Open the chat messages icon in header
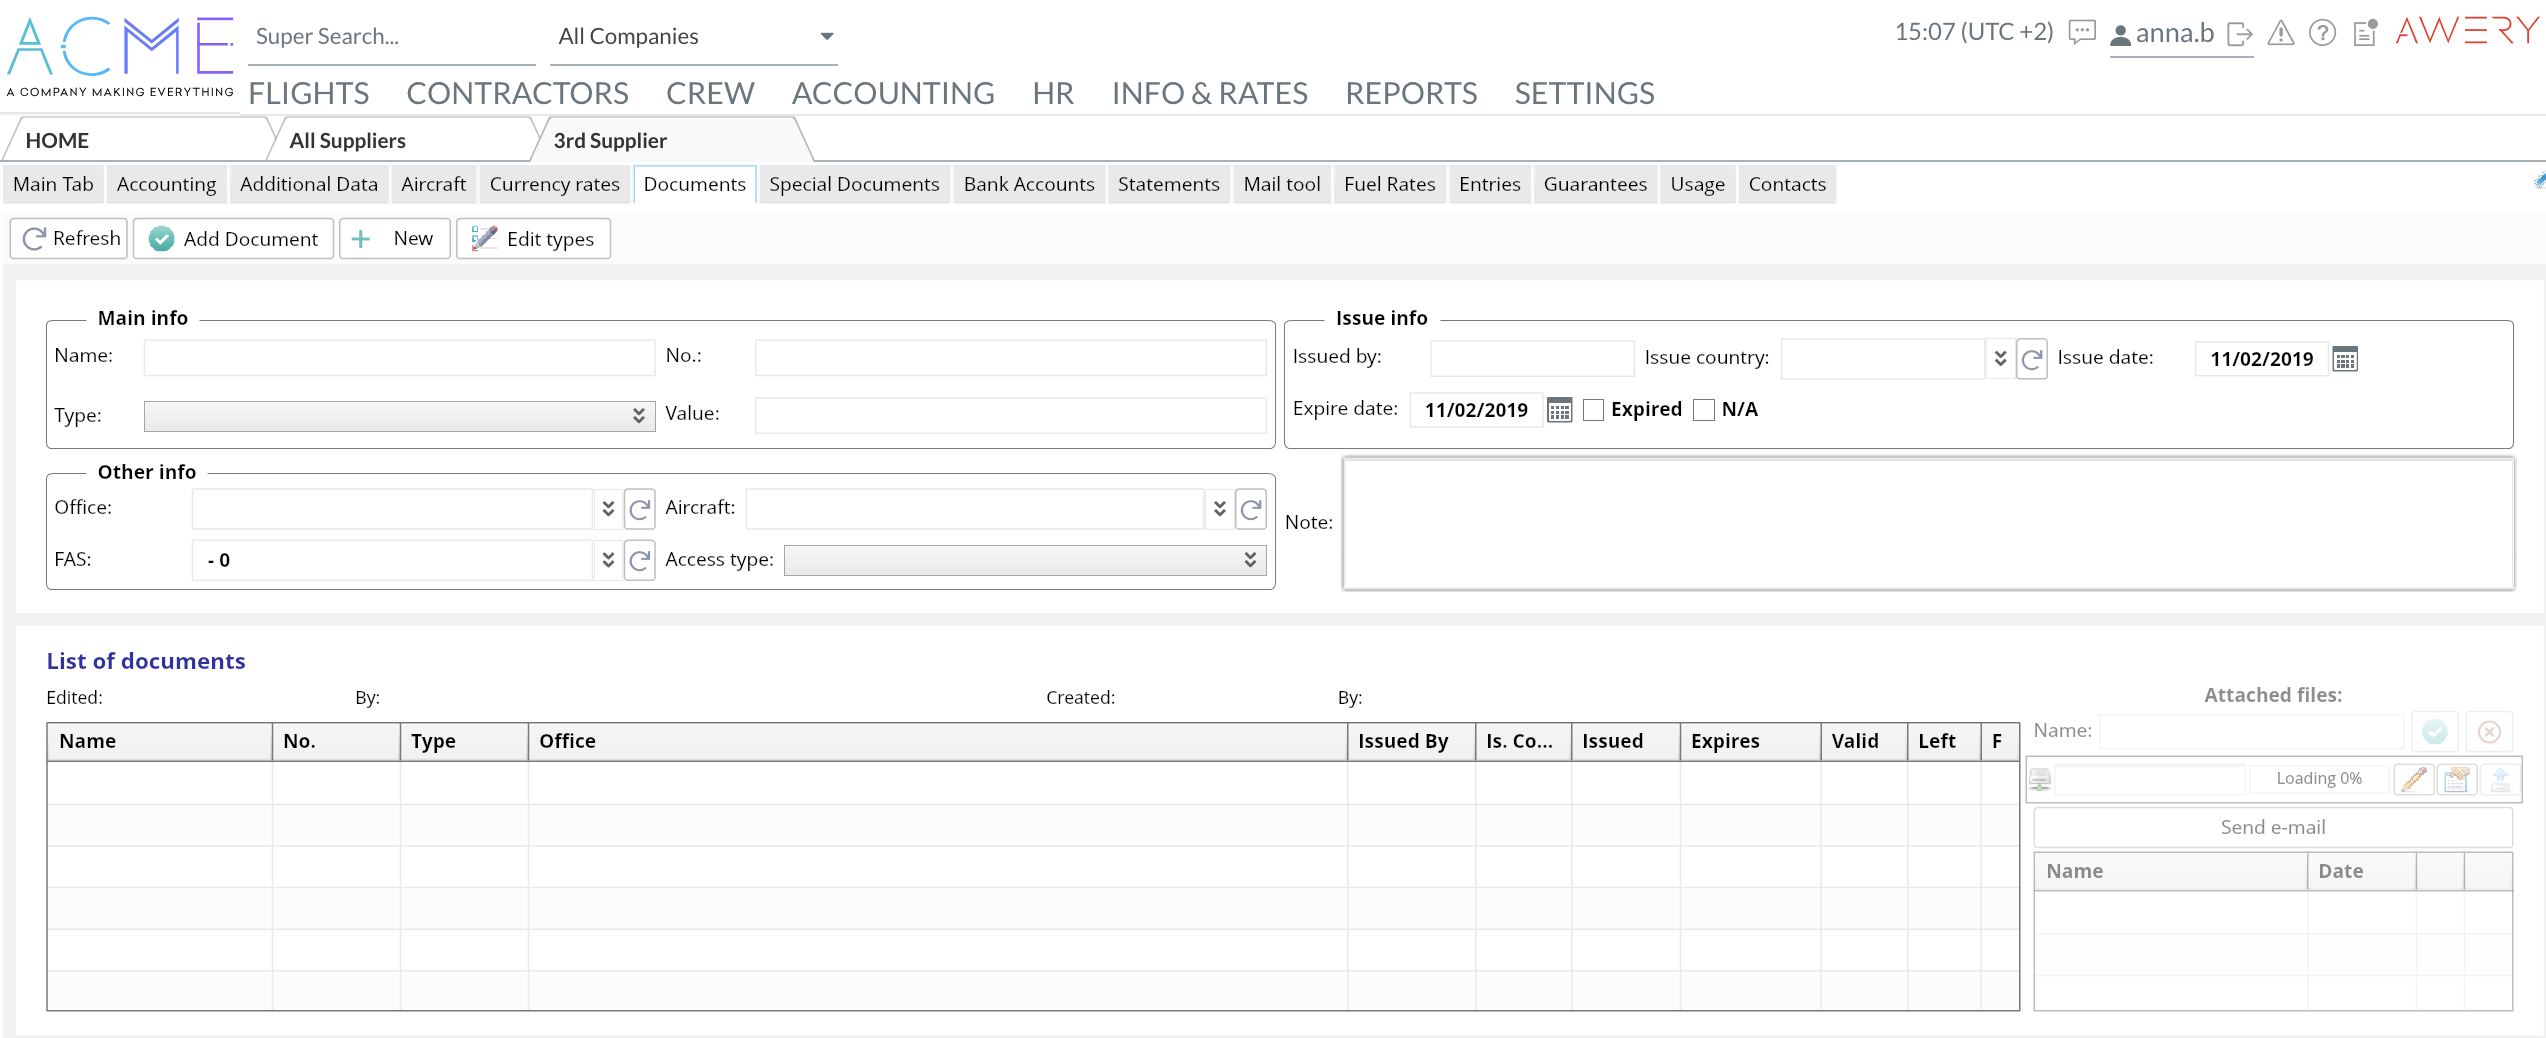The width and height of the screenshot is (2546, 1038). [x=2081, y=33]
